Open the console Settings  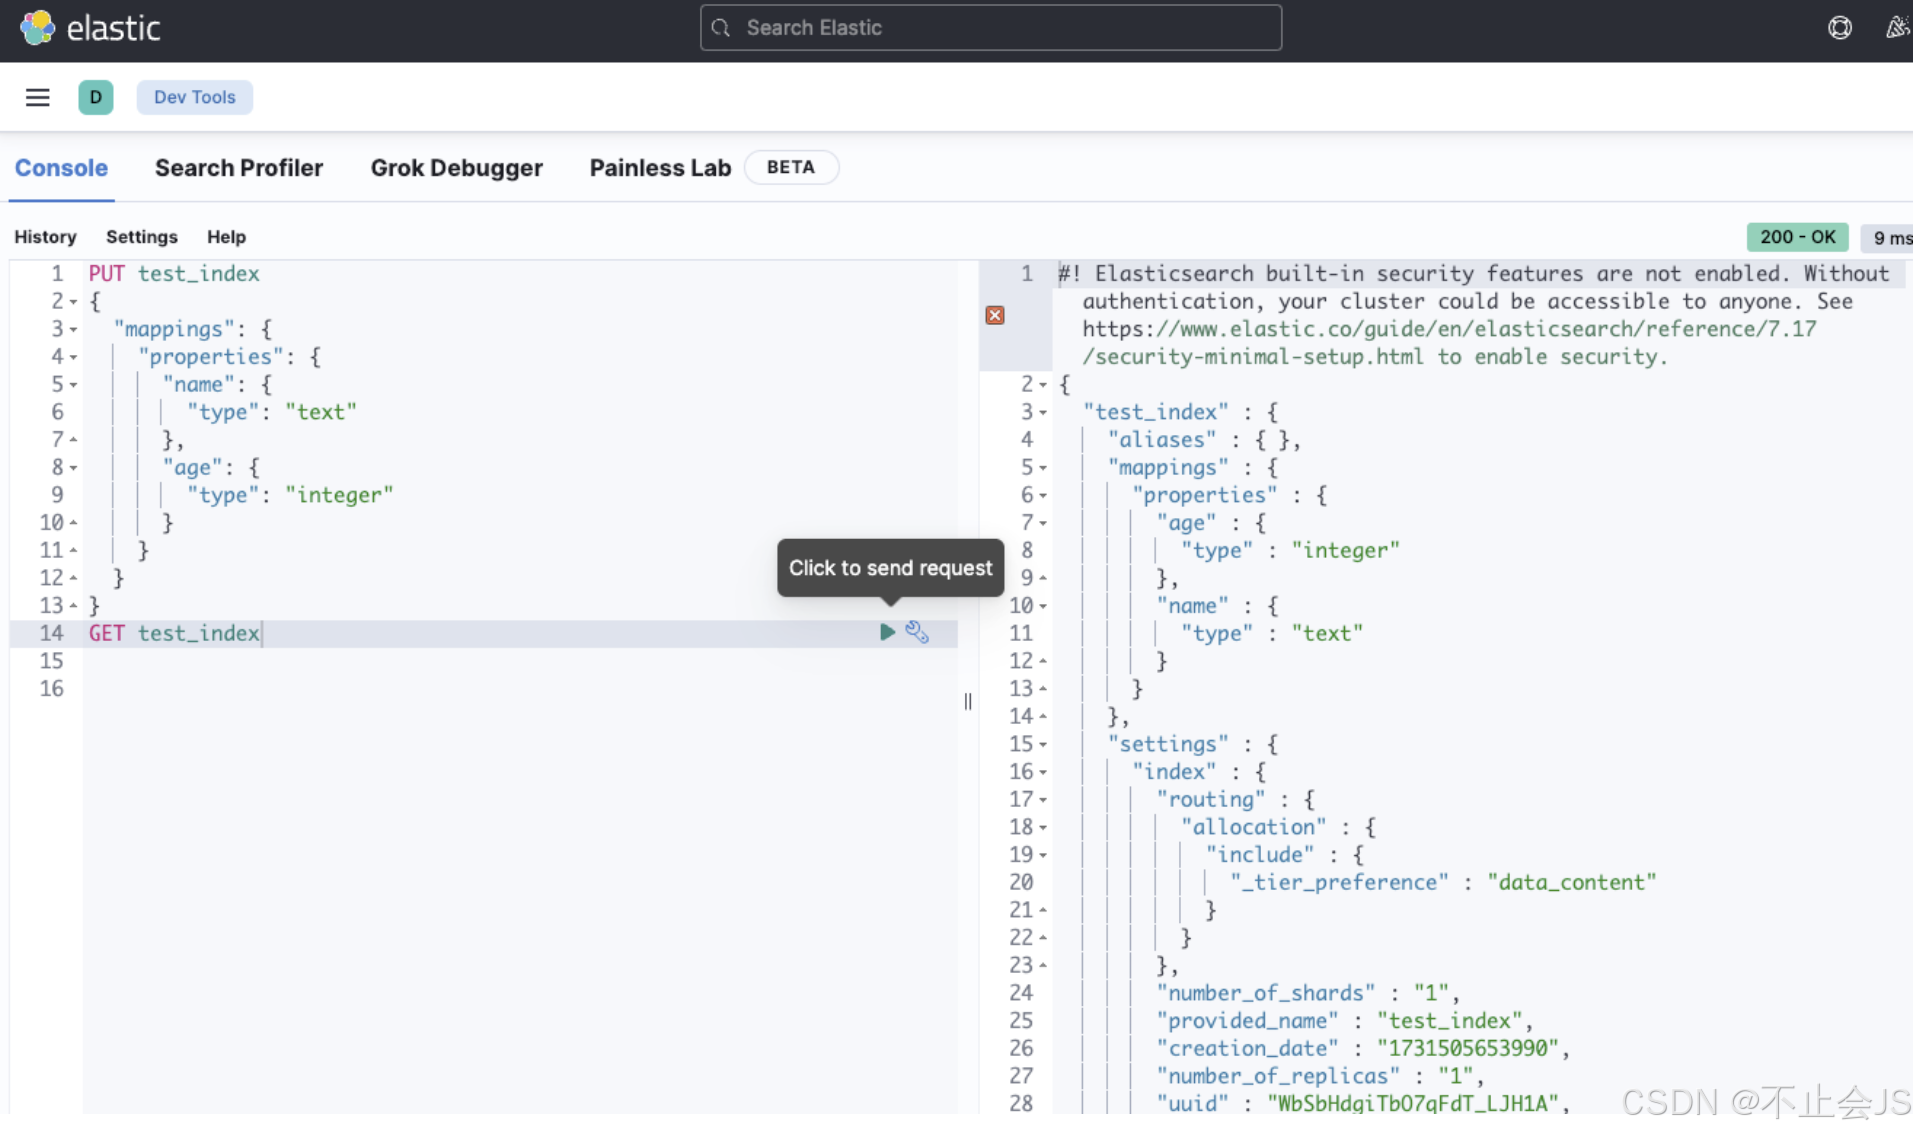[142, 237]
